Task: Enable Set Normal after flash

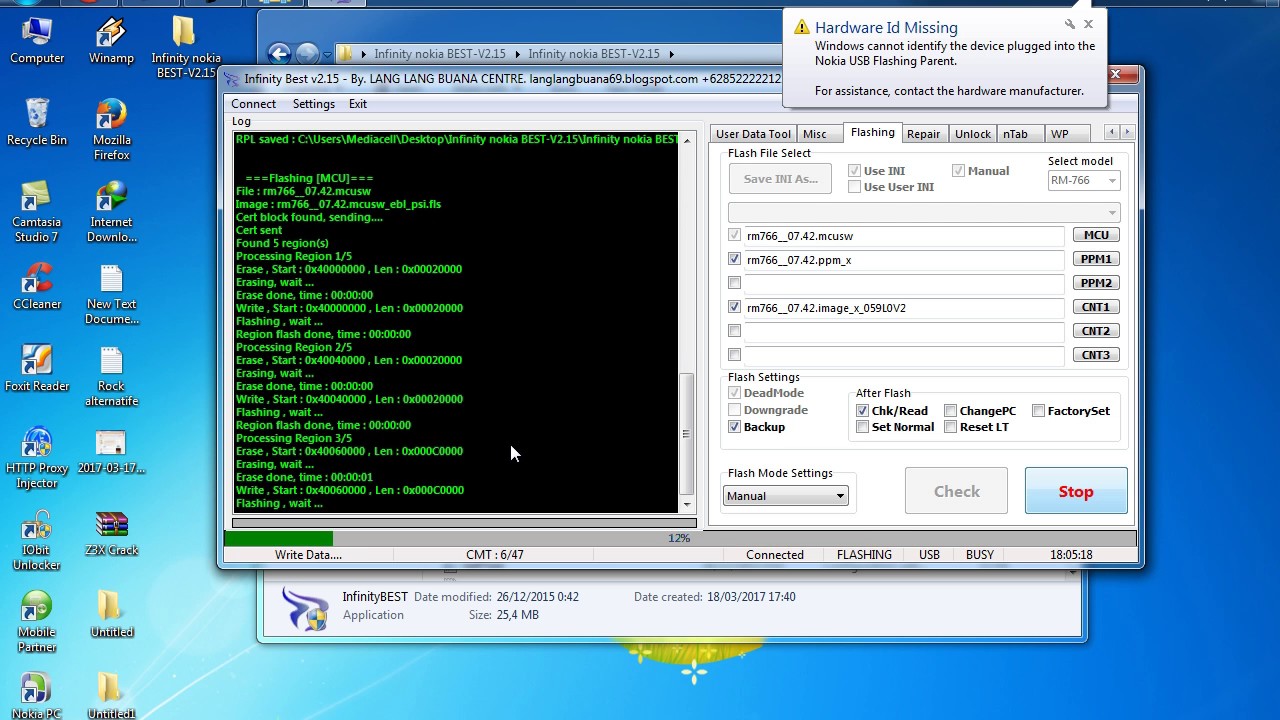Action: (863, 427)
